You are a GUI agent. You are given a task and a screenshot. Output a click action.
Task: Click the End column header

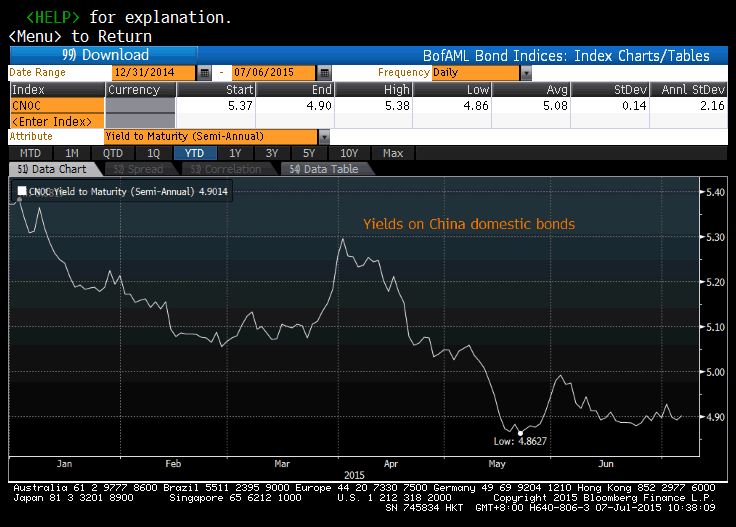[295, 90]
